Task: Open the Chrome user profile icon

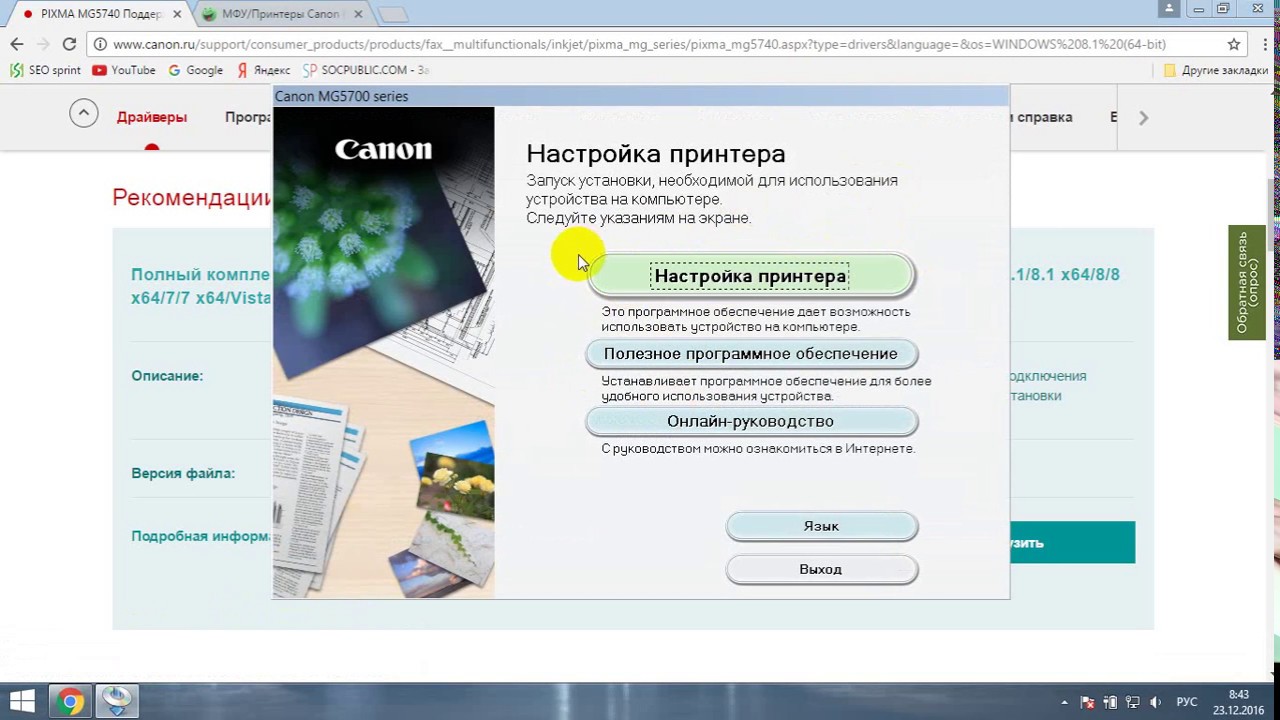Action: click(1170, 8)
